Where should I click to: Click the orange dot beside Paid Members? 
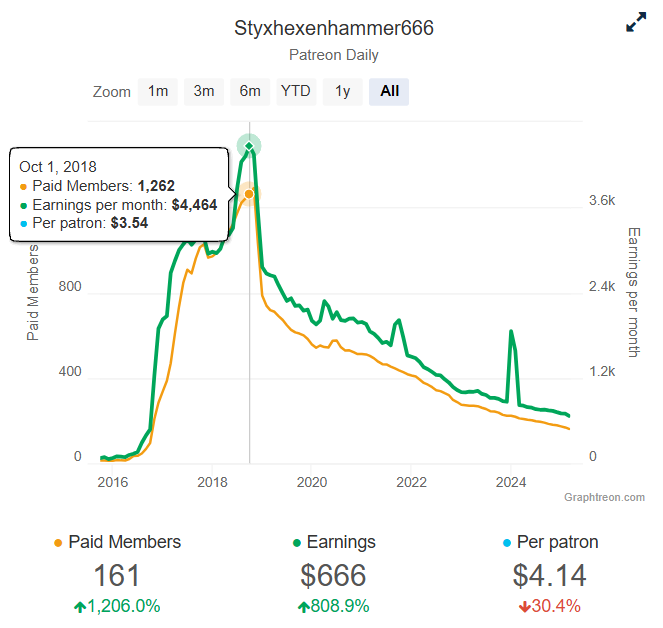58,543
